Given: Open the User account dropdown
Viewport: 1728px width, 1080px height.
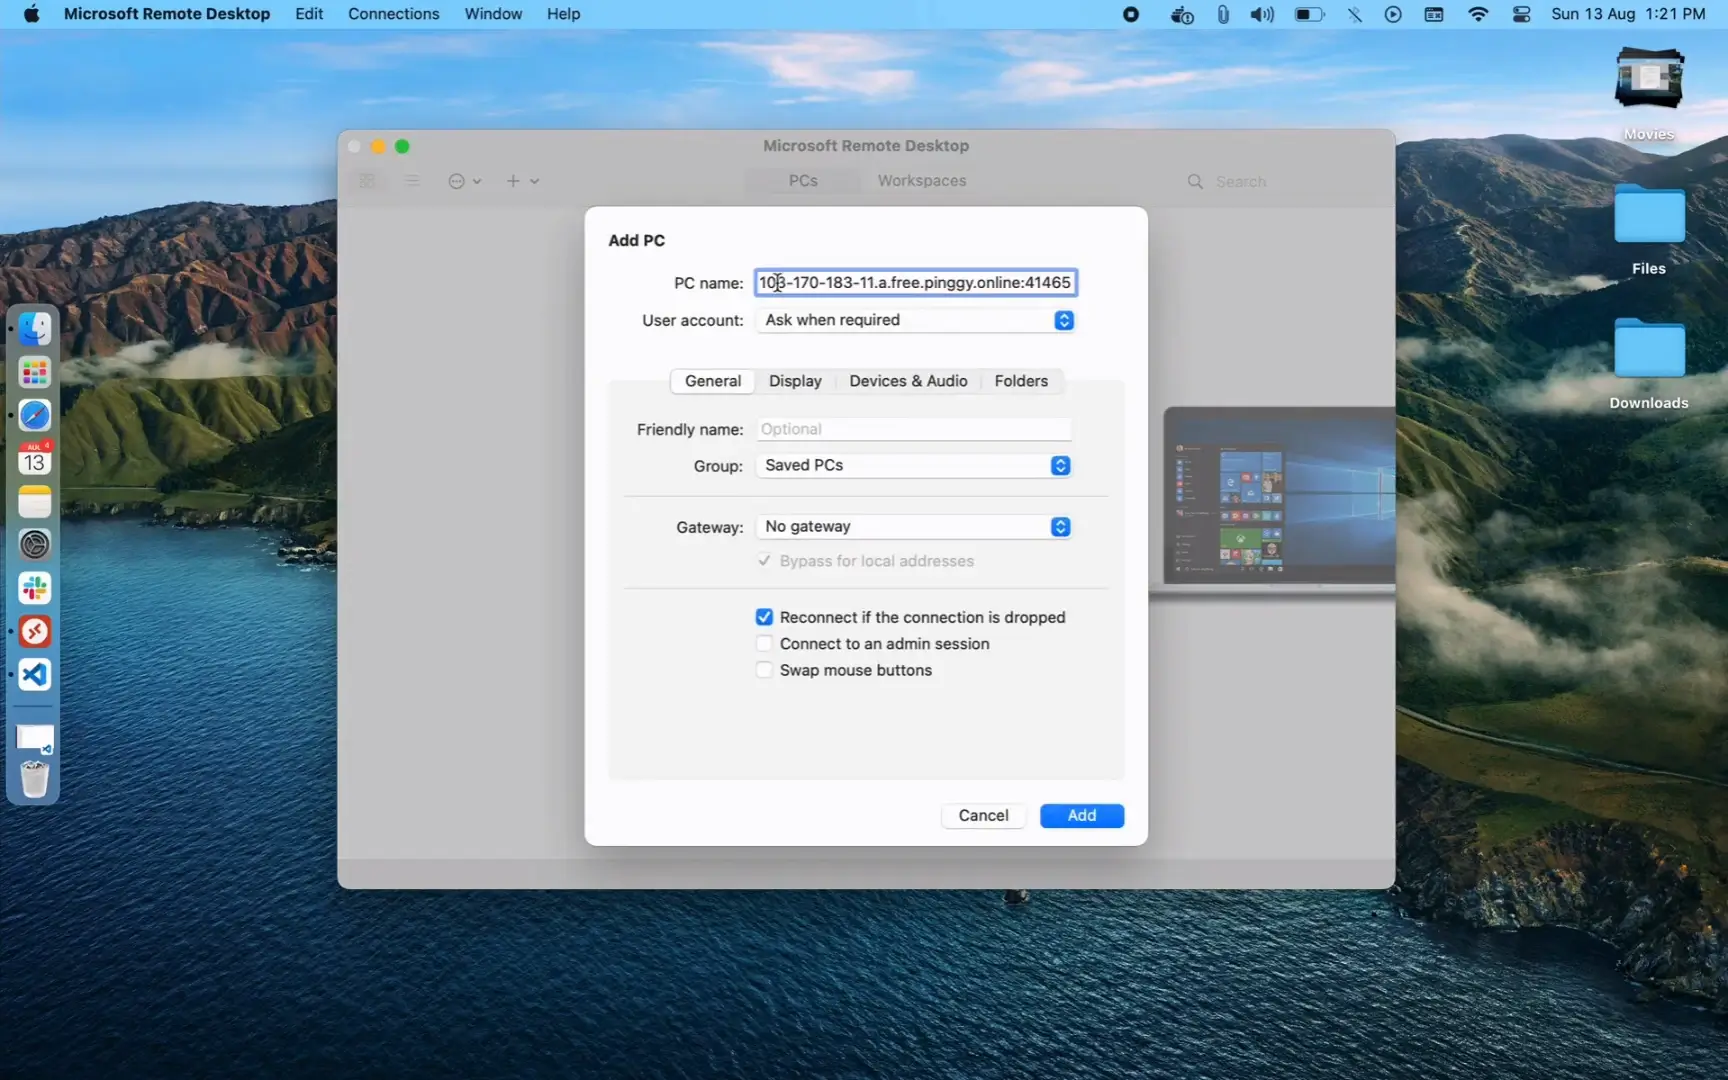Looking at the screenshot, I should (915, 320).
